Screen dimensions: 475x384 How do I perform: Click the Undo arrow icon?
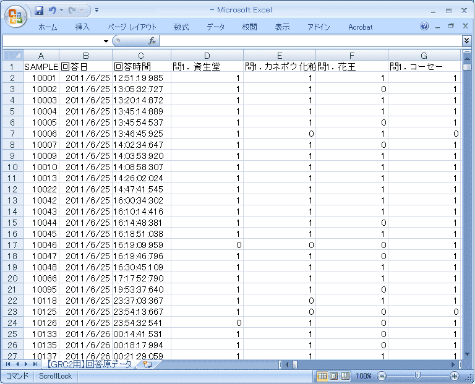point(52,11)
